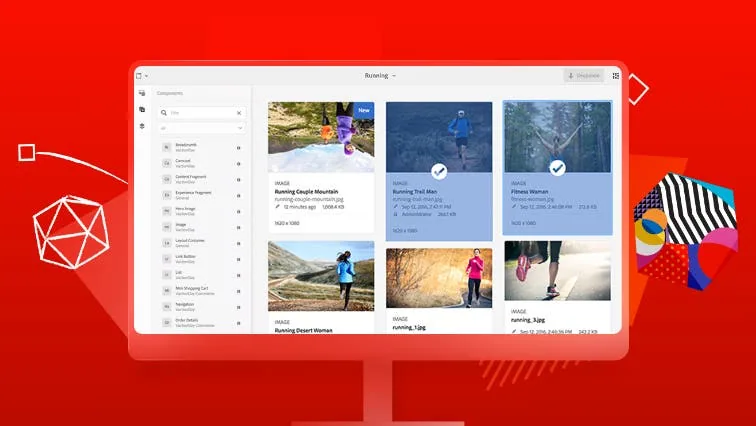Viewport: 756px width, 426px height.
Task: Open the Running folder title dropdown
Action: point(380,75)
